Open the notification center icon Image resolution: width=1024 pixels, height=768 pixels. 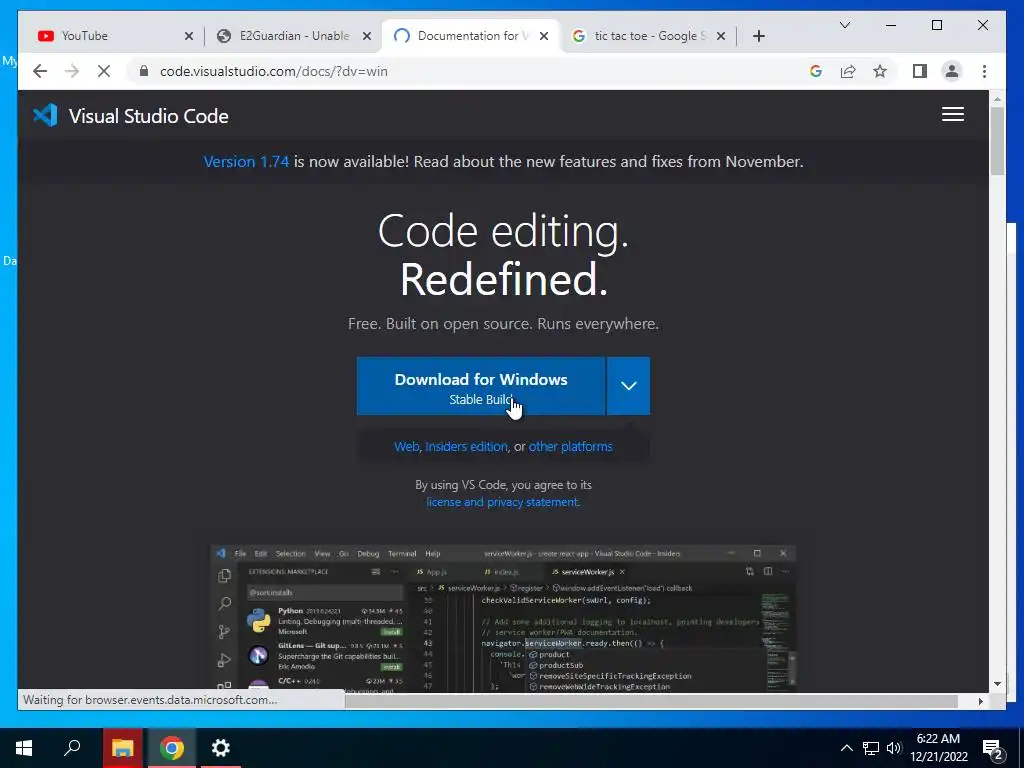[x=993, y=749]
